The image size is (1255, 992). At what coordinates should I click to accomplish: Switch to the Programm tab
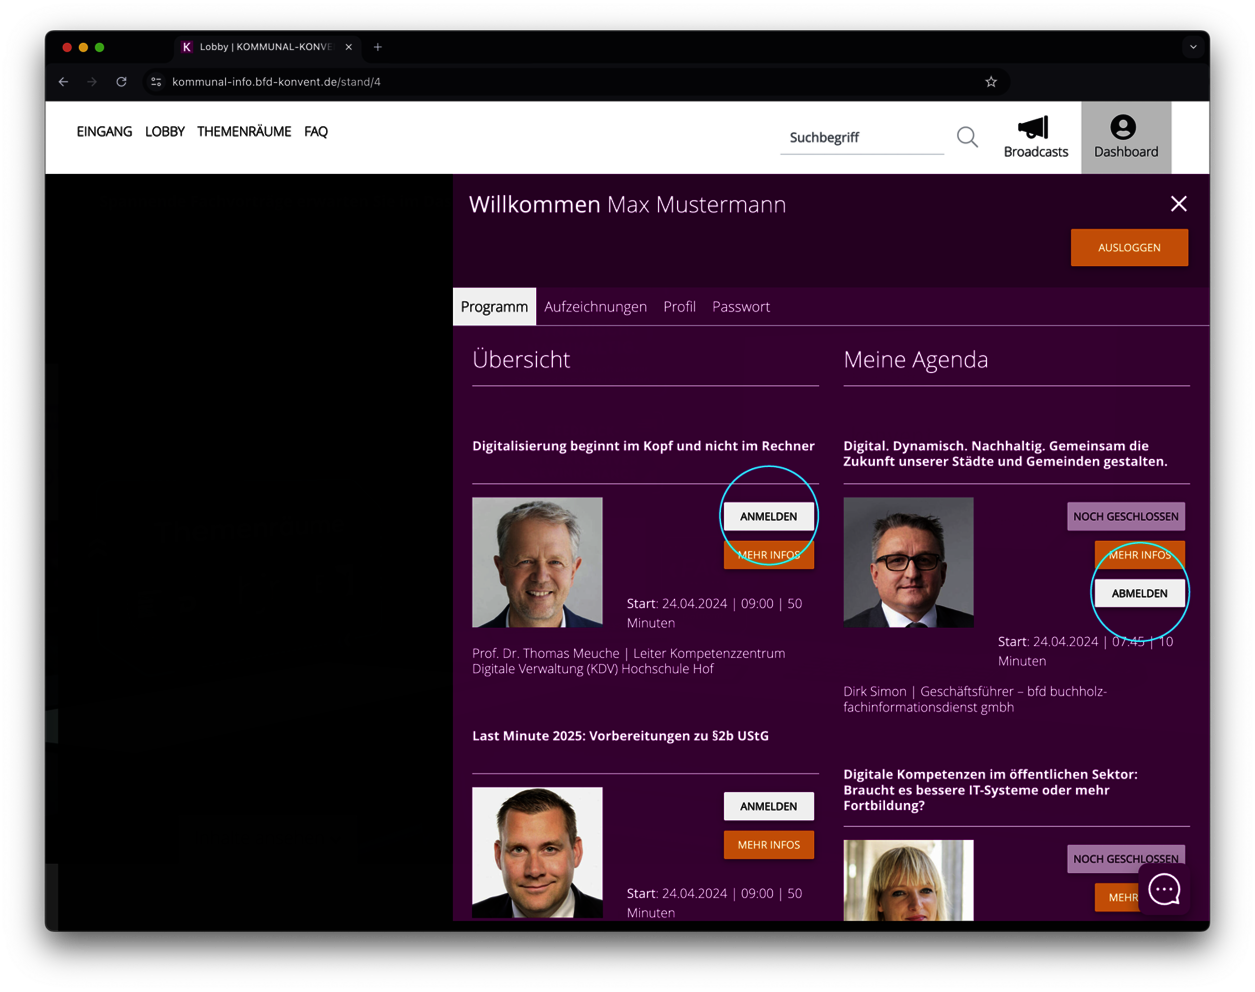(494, 307)
